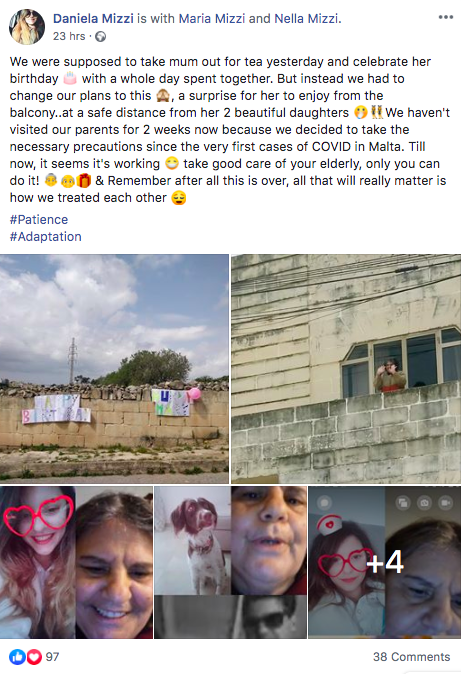Open Daniela Mizzi's profile picture

[x=27, y=27]
